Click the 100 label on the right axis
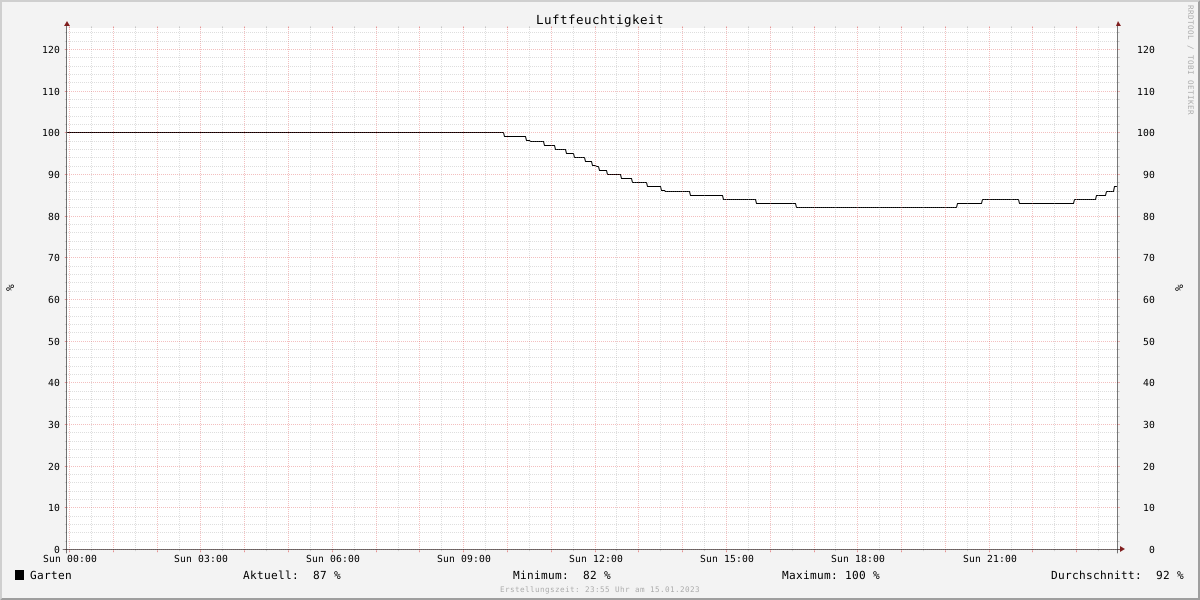The image size is (1200, 600). [1146, 133]
